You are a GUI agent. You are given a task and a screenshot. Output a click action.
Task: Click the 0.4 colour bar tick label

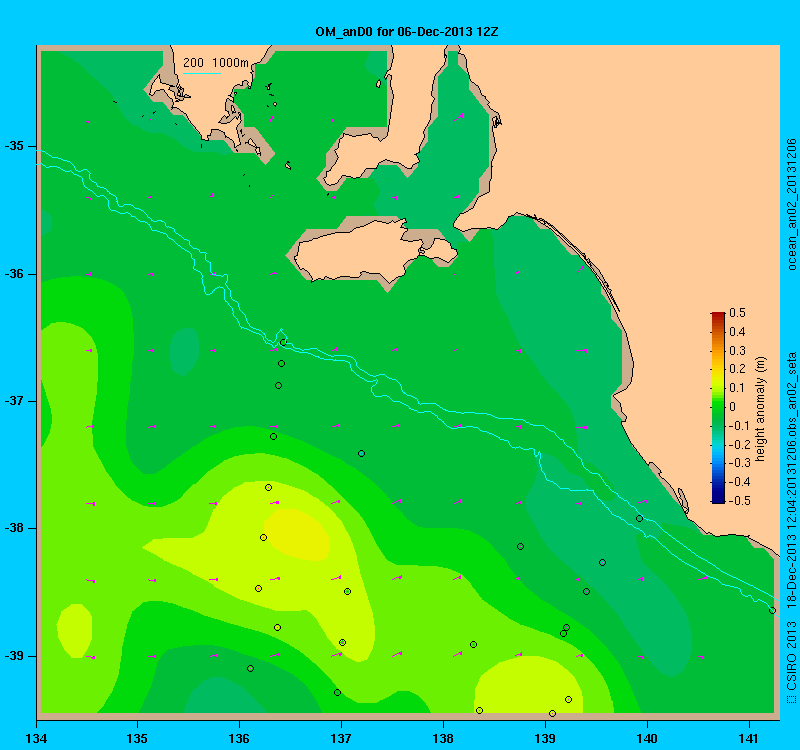(x=737, y=332)
